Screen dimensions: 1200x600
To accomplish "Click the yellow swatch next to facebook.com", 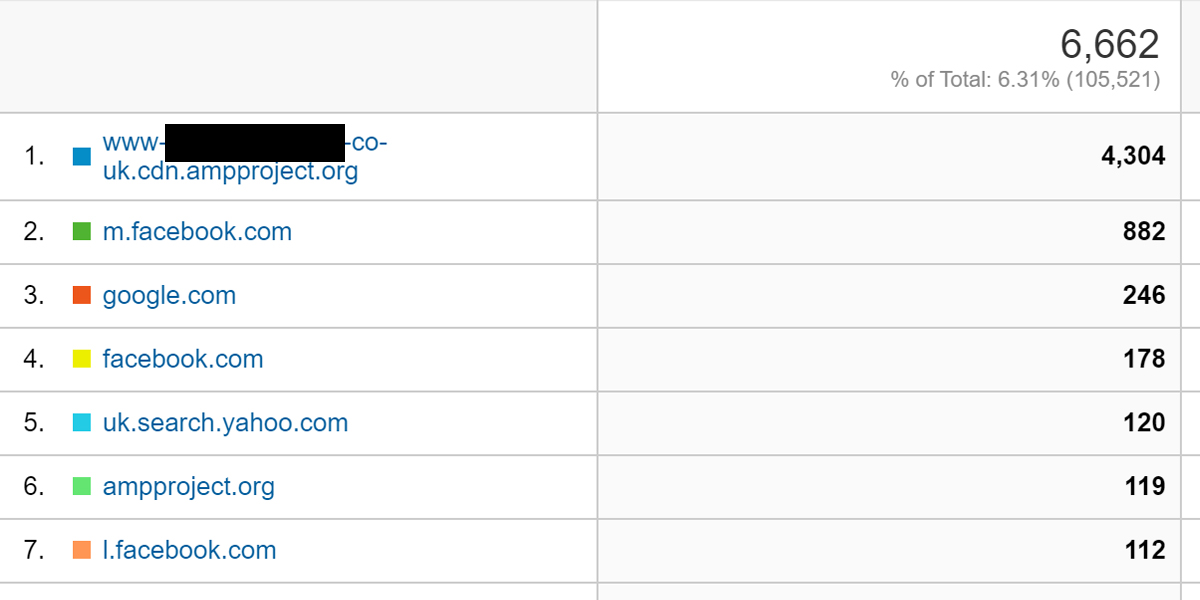I will coord(82,359).
